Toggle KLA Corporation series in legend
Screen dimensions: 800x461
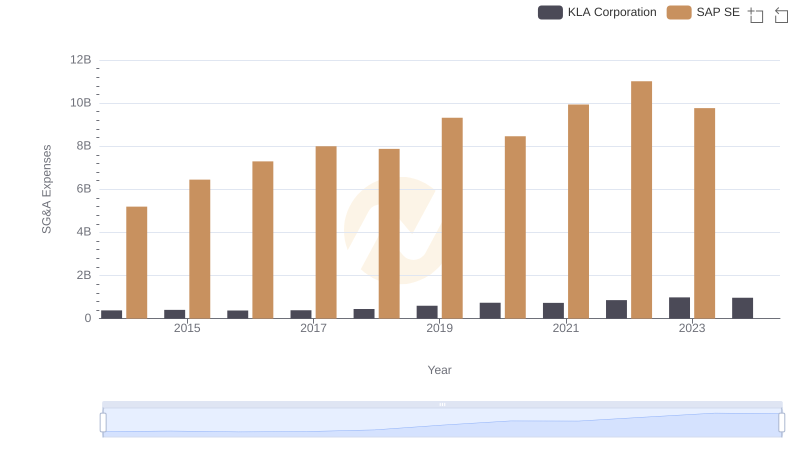[x=597, y=12]
